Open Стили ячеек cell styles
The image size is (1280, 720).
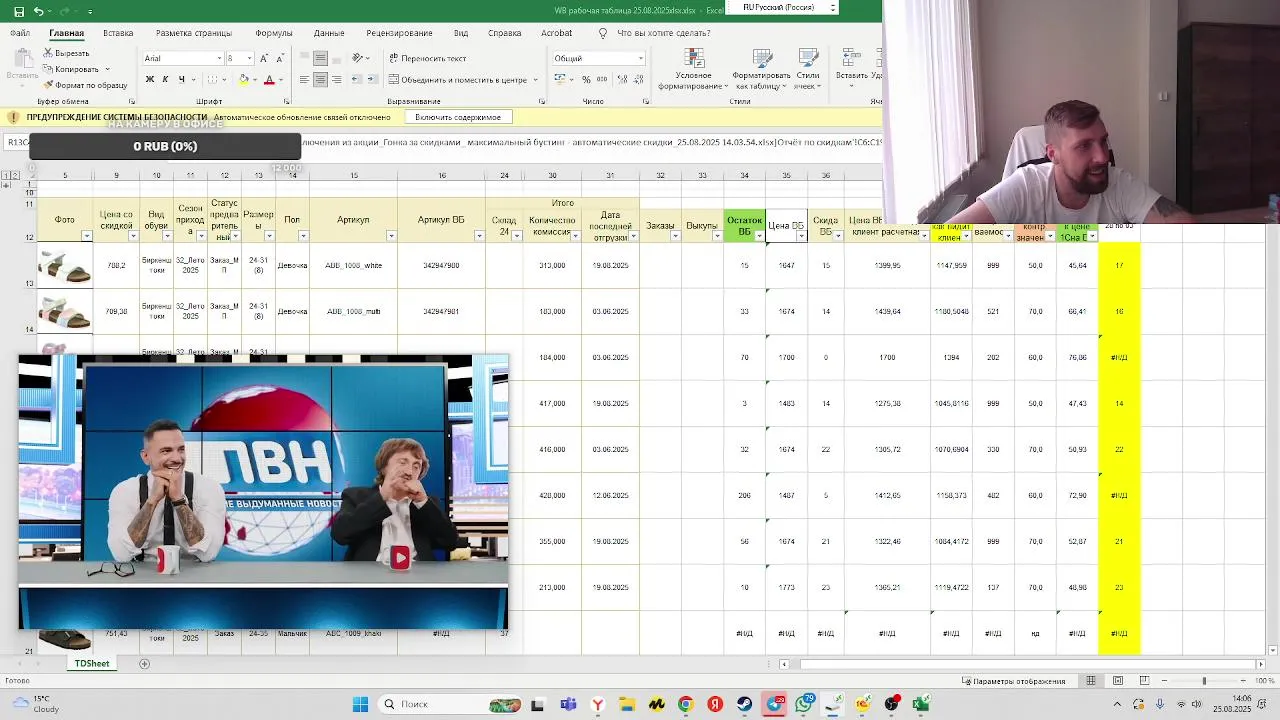807,70
